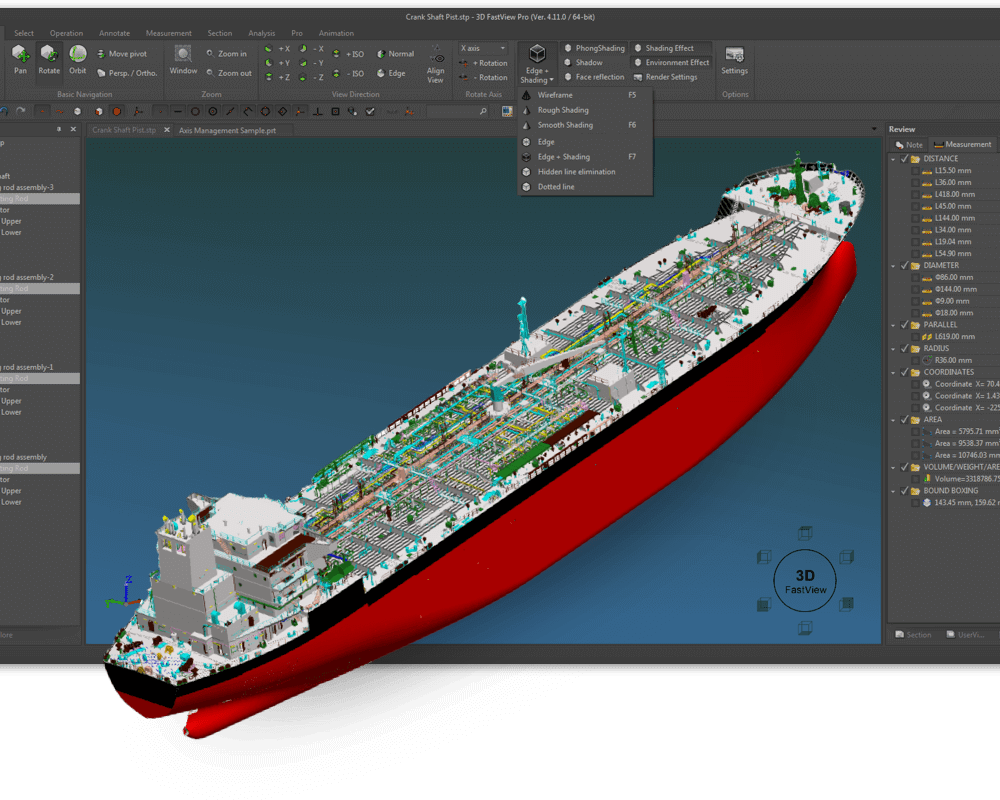Screen dimensions: 1000x800
Task: Switch to Axis Management Sample.prt tab
Action: [228, 130]
